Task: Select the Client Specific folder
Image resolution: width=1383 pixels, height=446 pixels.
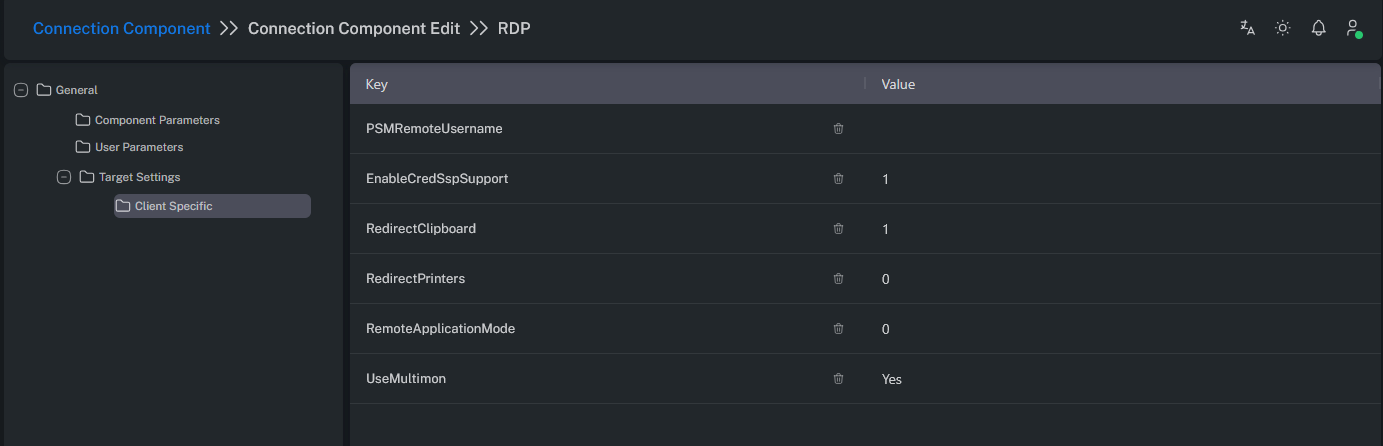Action: point(173,206)
